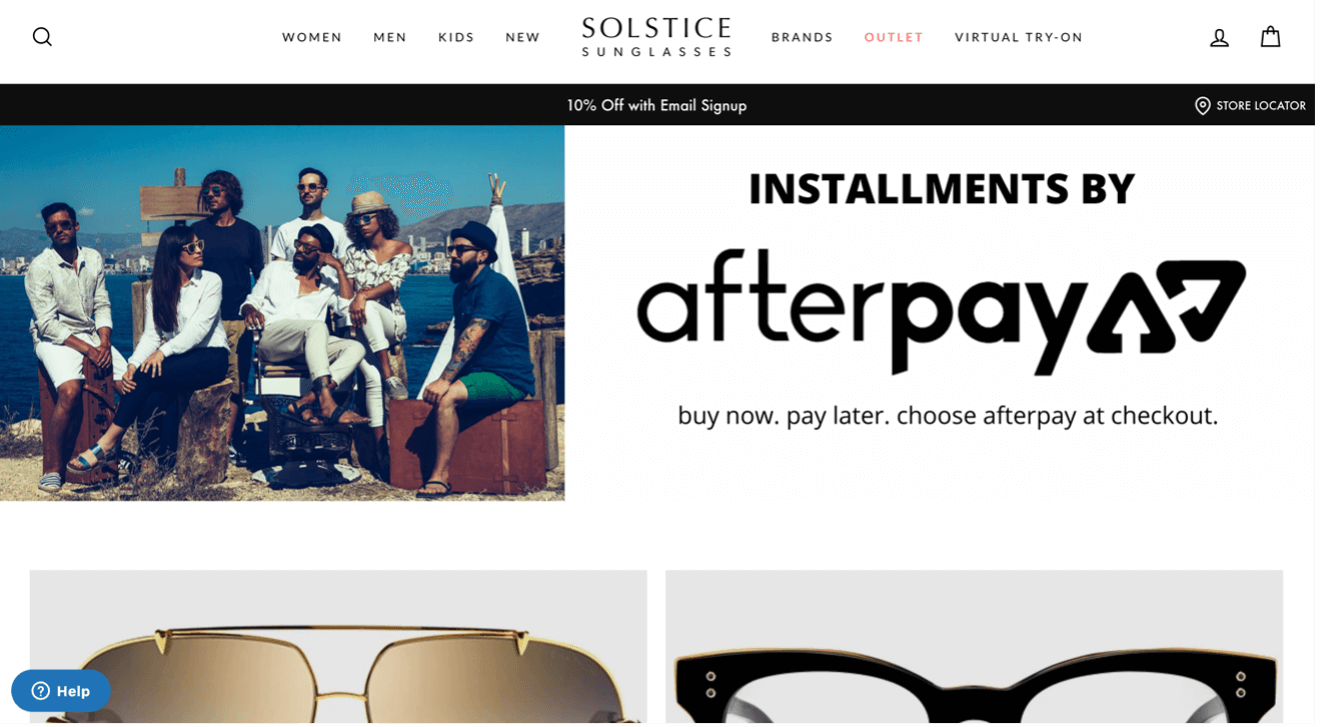This screenshot has width=1320, height=727.
Task: Open the Brands menu
Action: pos(802,37)
